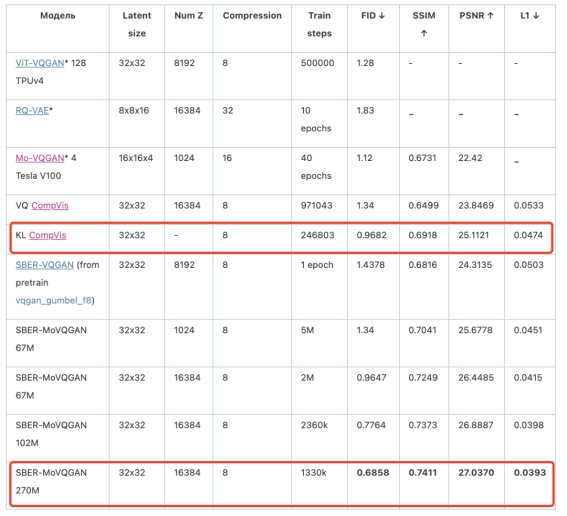Open the vqgan_gumbel_f8 link
The width and height of the screenshot is (567, 516).
(54, 300)
